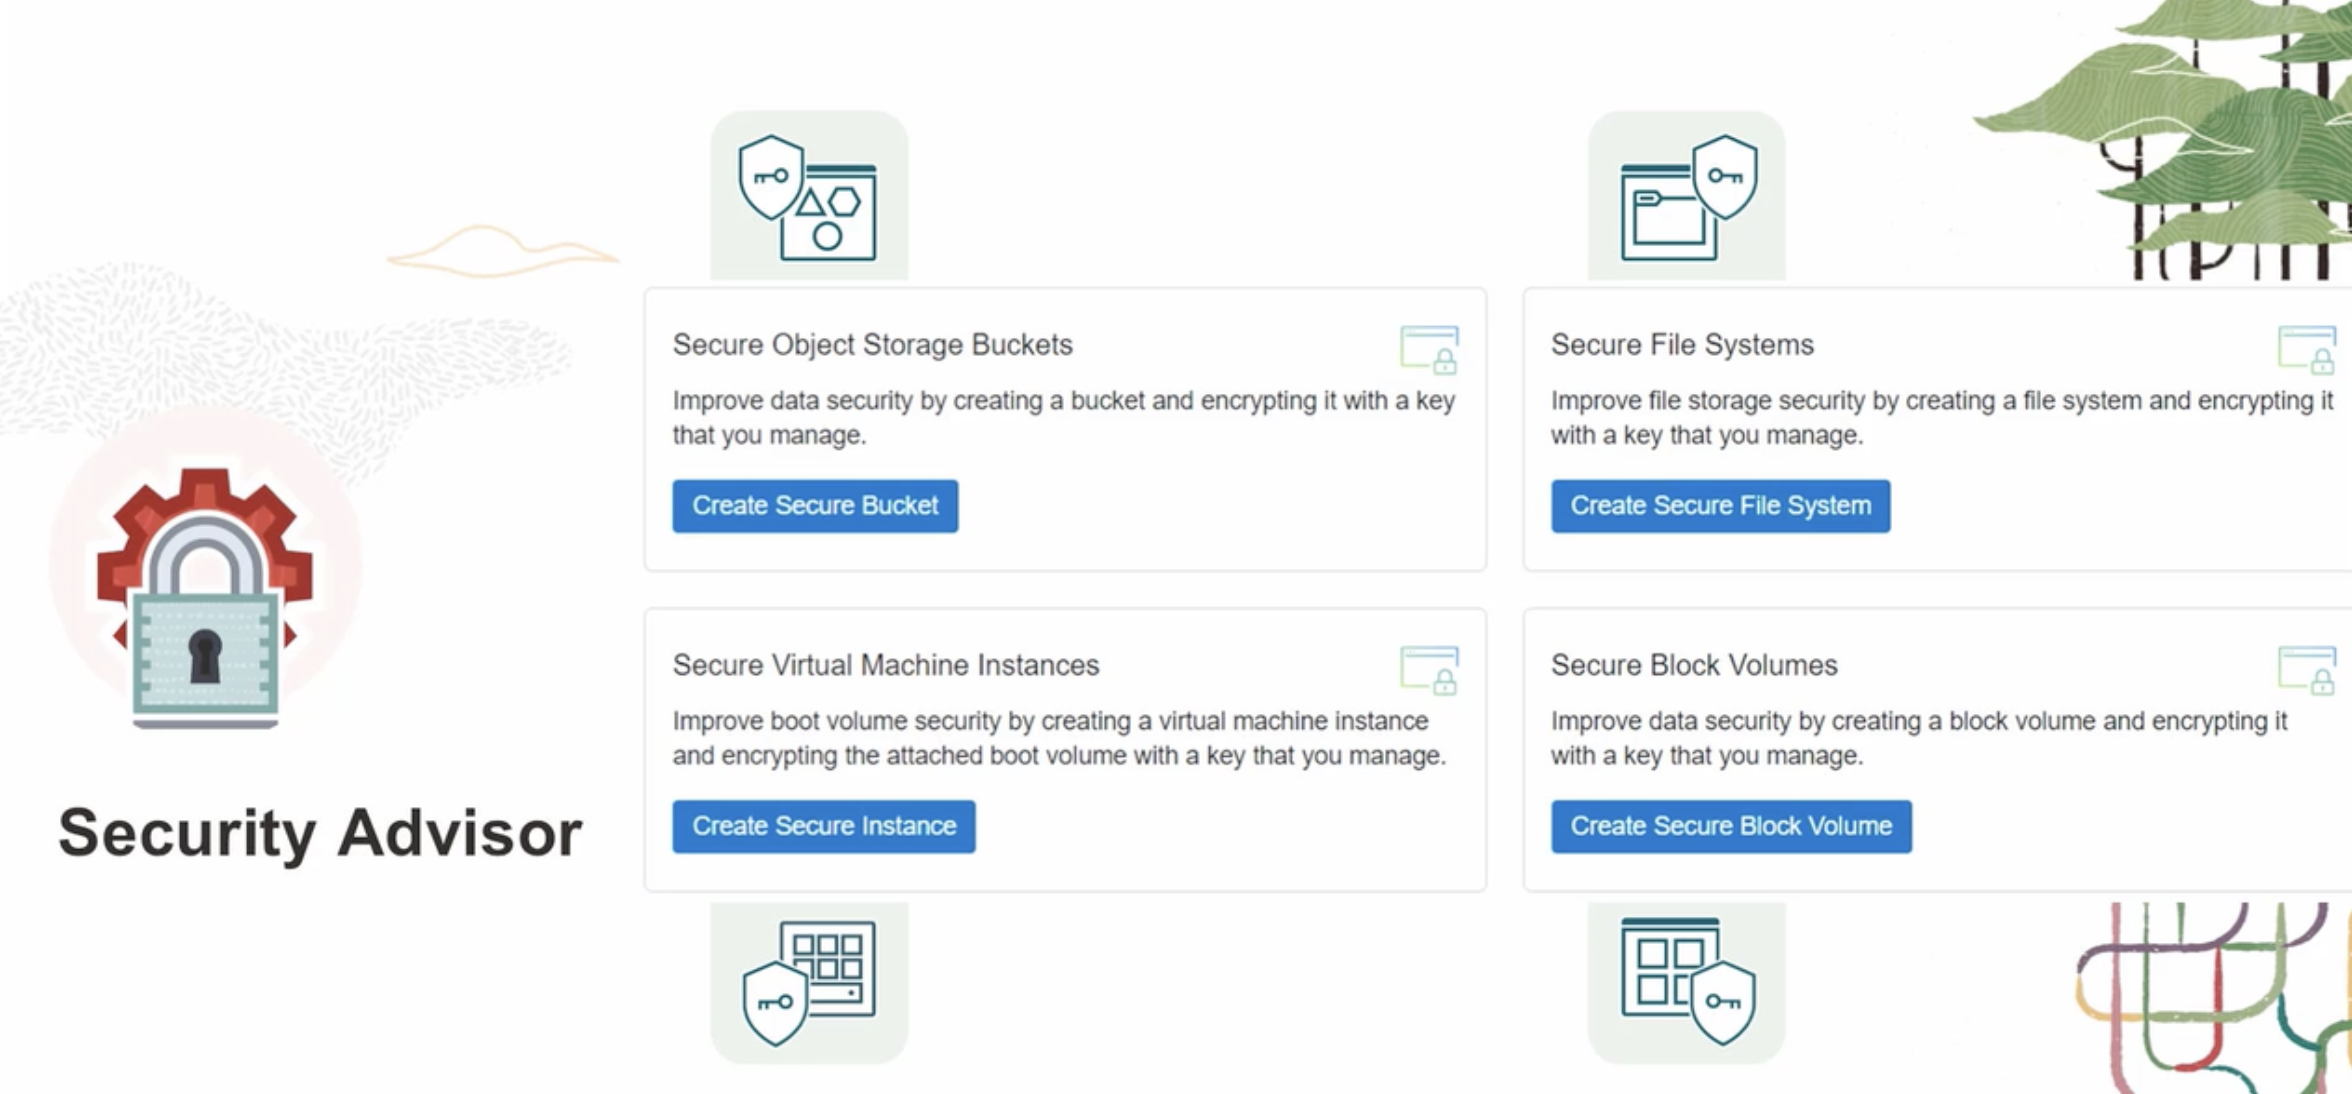Click the Security Advisor heading text
The image size is (2352, 1094).
320,832
